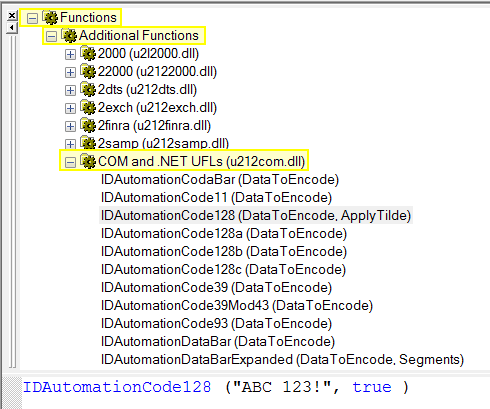Select IDAutomationDataBar (DataToEncode) function
The width and height of the screenshot is (490, 409).
218,341
